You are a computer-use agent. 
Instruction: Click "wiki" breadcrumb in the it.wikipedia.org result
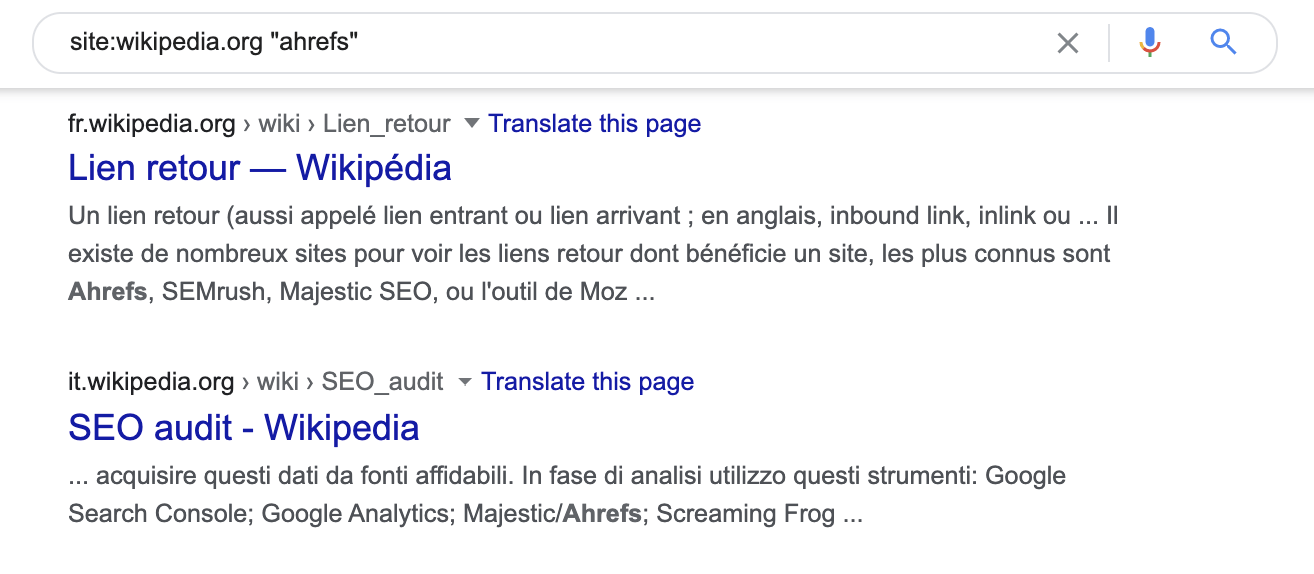coord(279,382)
